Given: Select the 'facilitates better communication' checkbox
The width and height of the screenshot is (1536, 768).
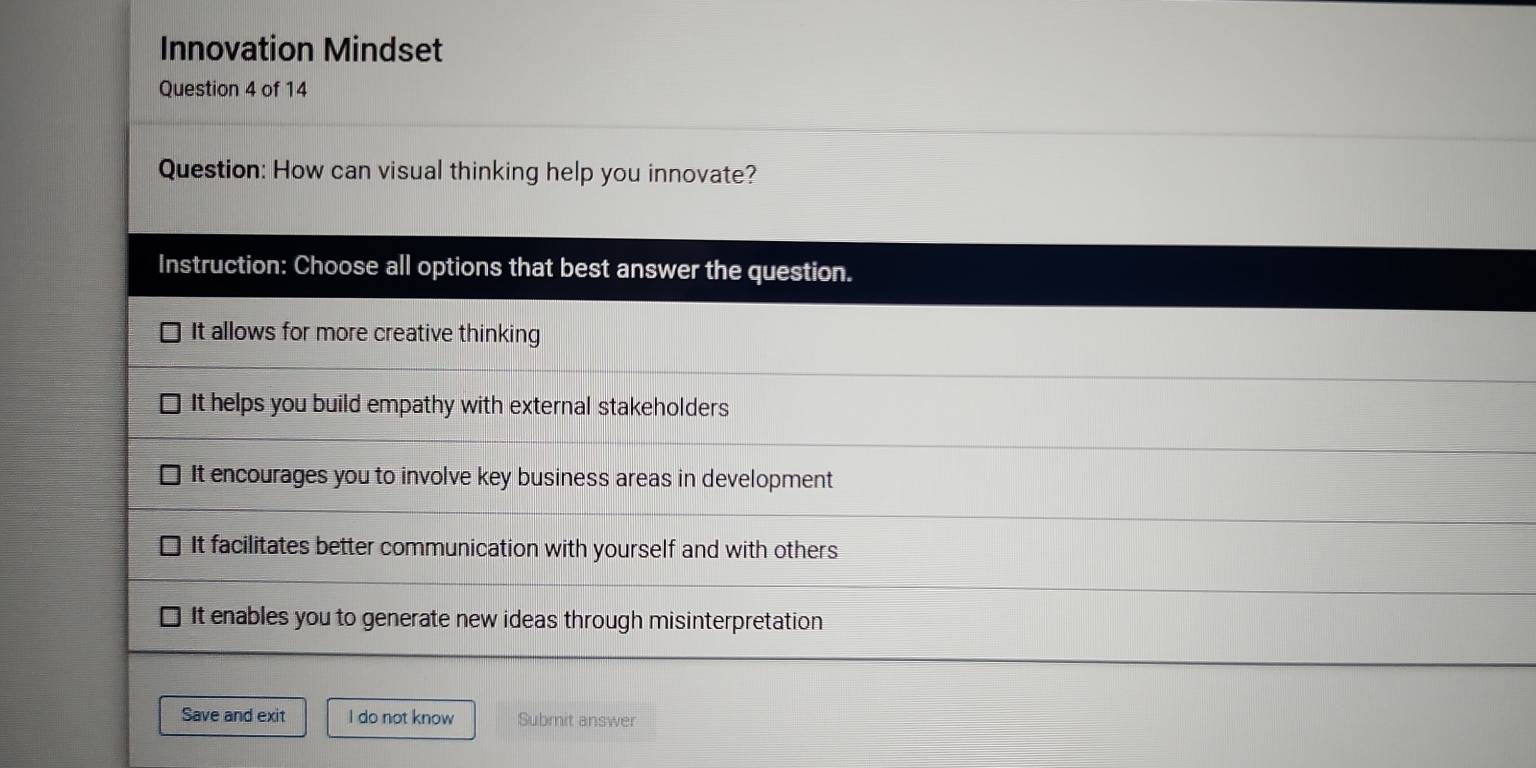Looking at the screenshot, I should [172, 547].
